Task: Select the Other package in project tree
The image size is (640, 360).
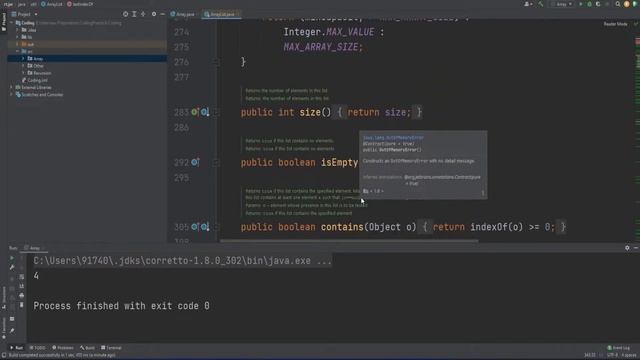Action: [x=36, y=66]
